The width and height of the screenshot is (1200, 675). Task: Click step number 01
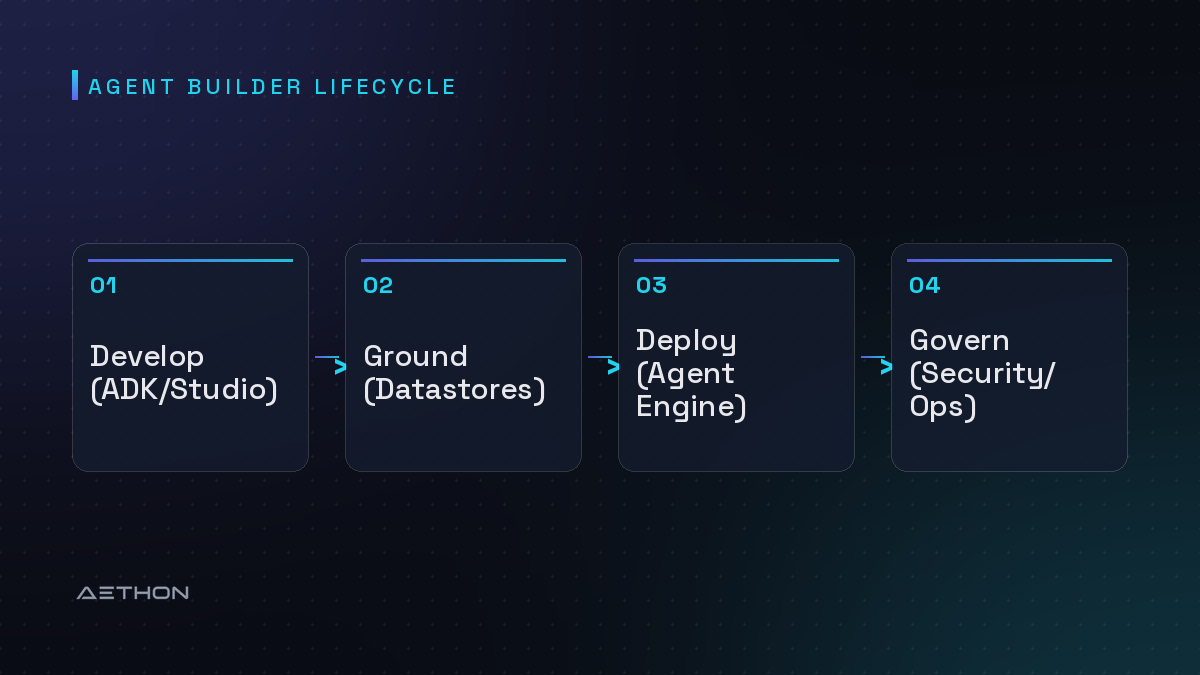tap(103, 286)
